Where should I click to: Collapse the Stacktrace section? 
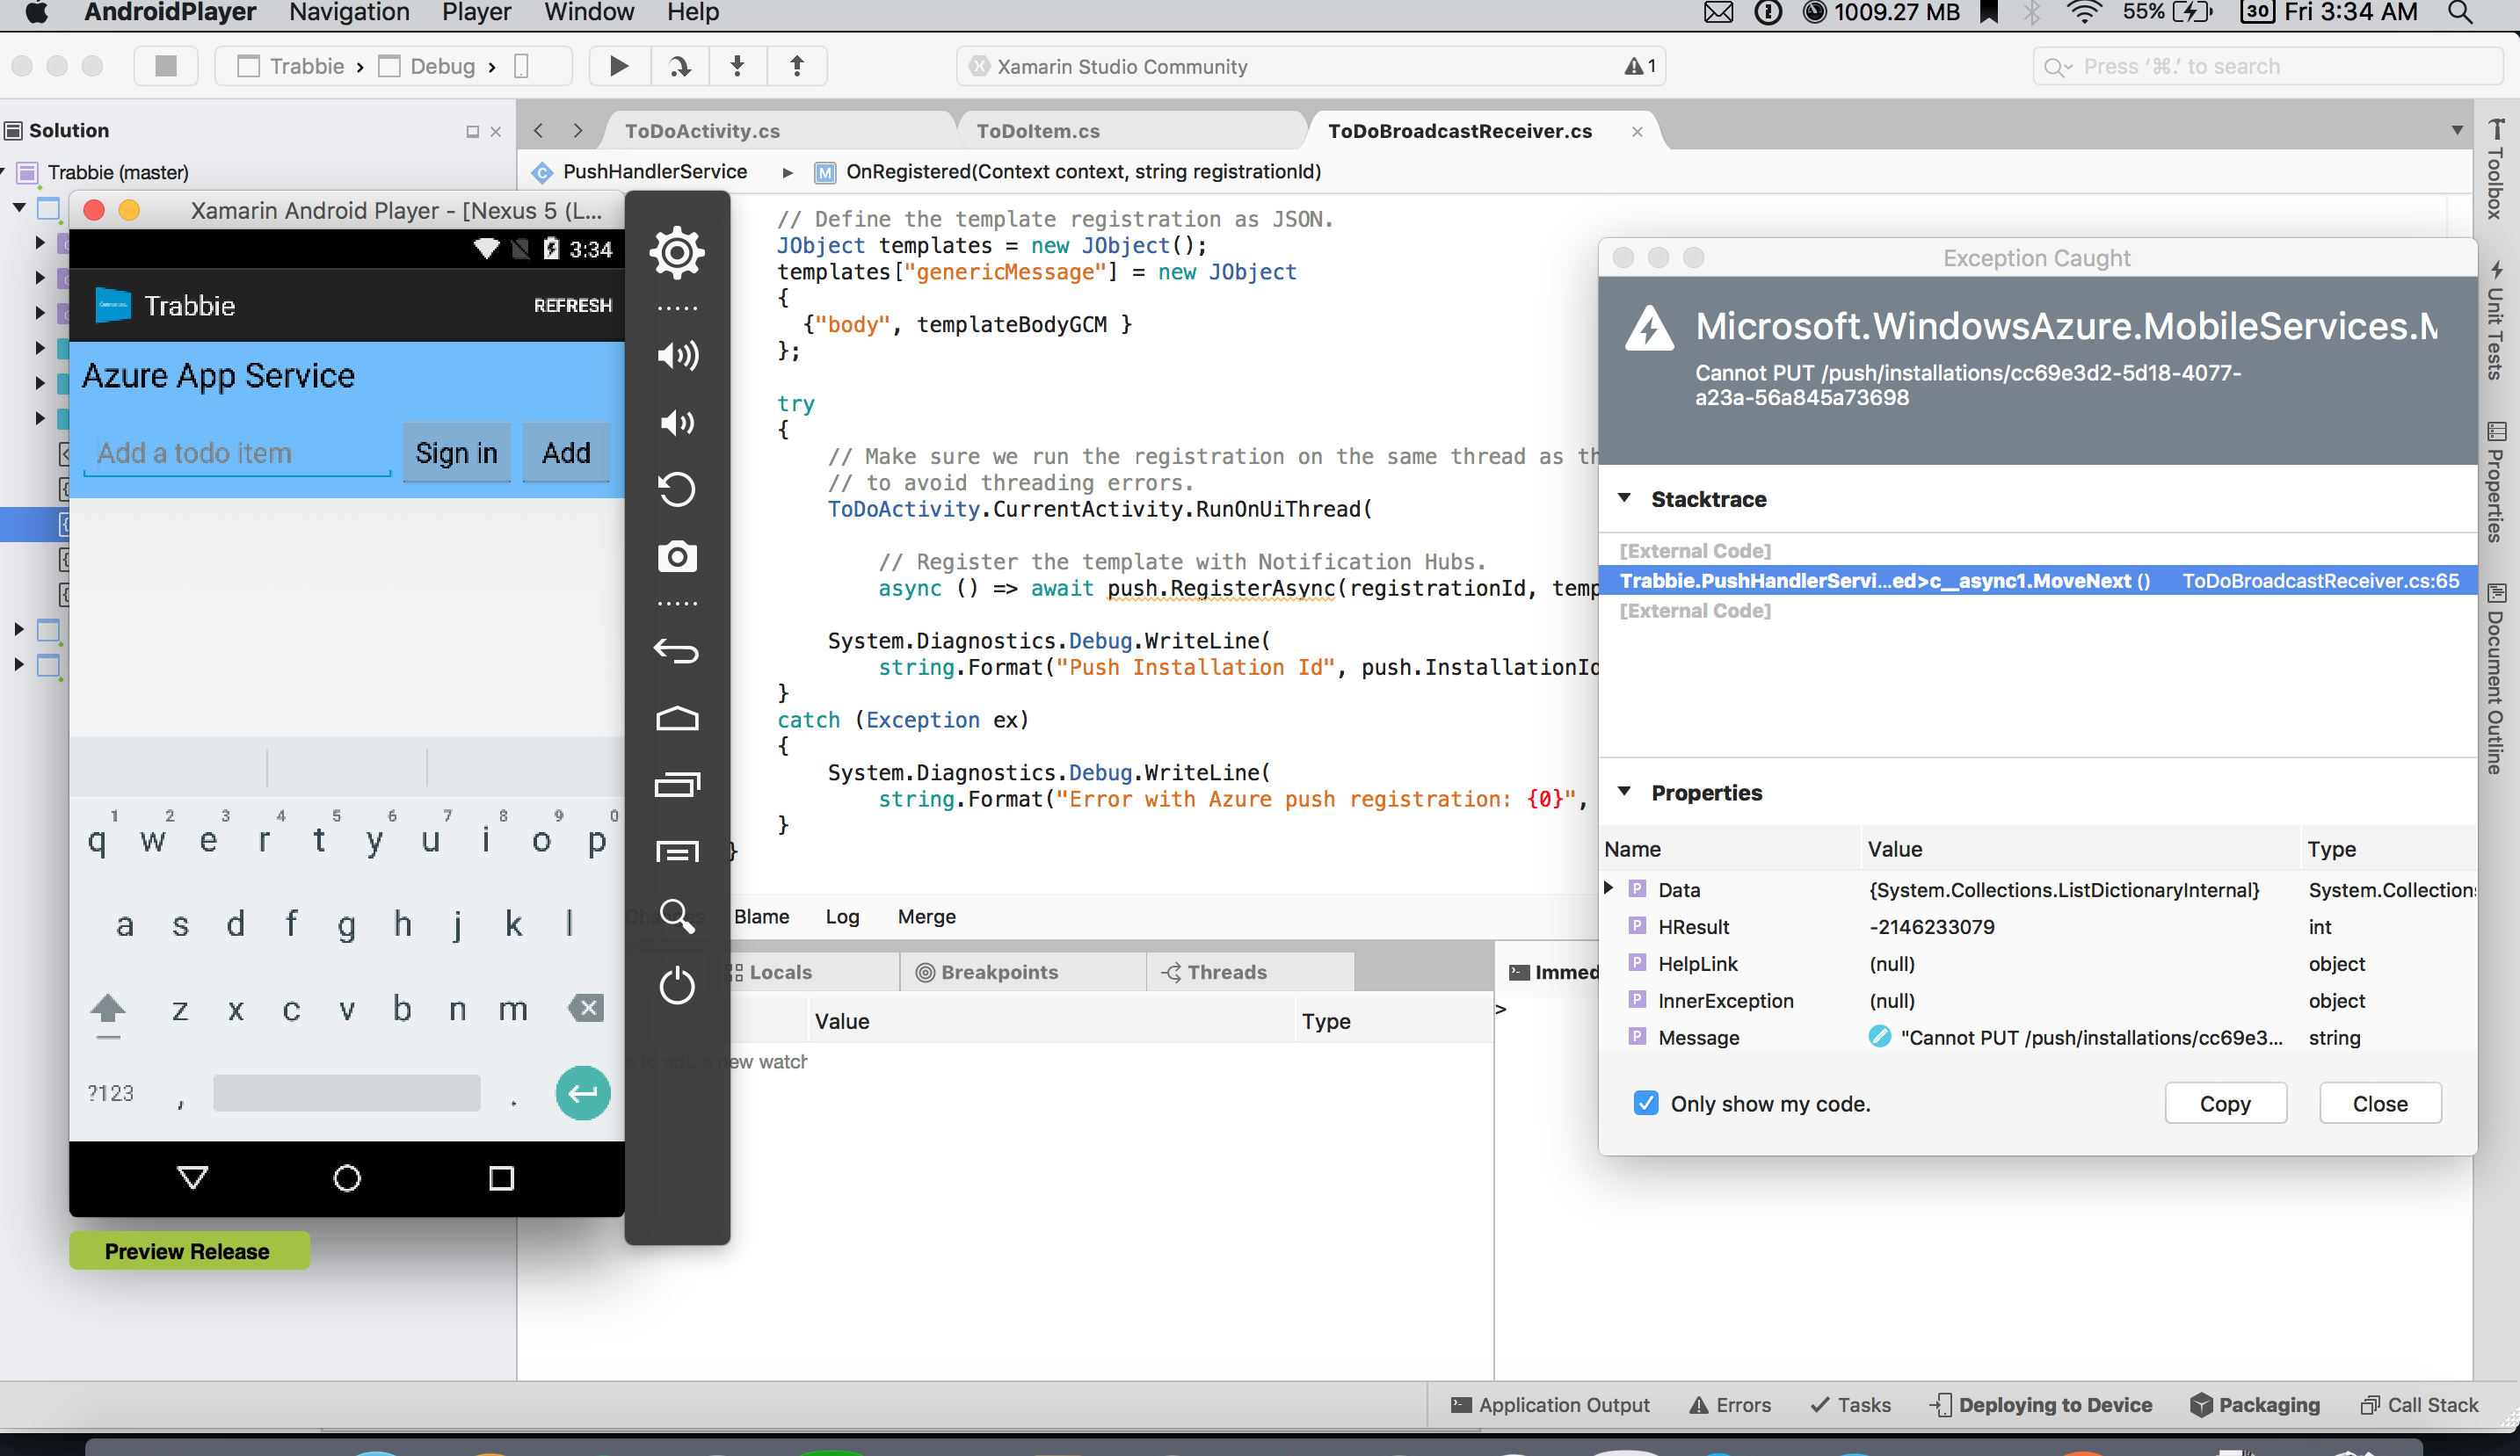coord(1624,498)
